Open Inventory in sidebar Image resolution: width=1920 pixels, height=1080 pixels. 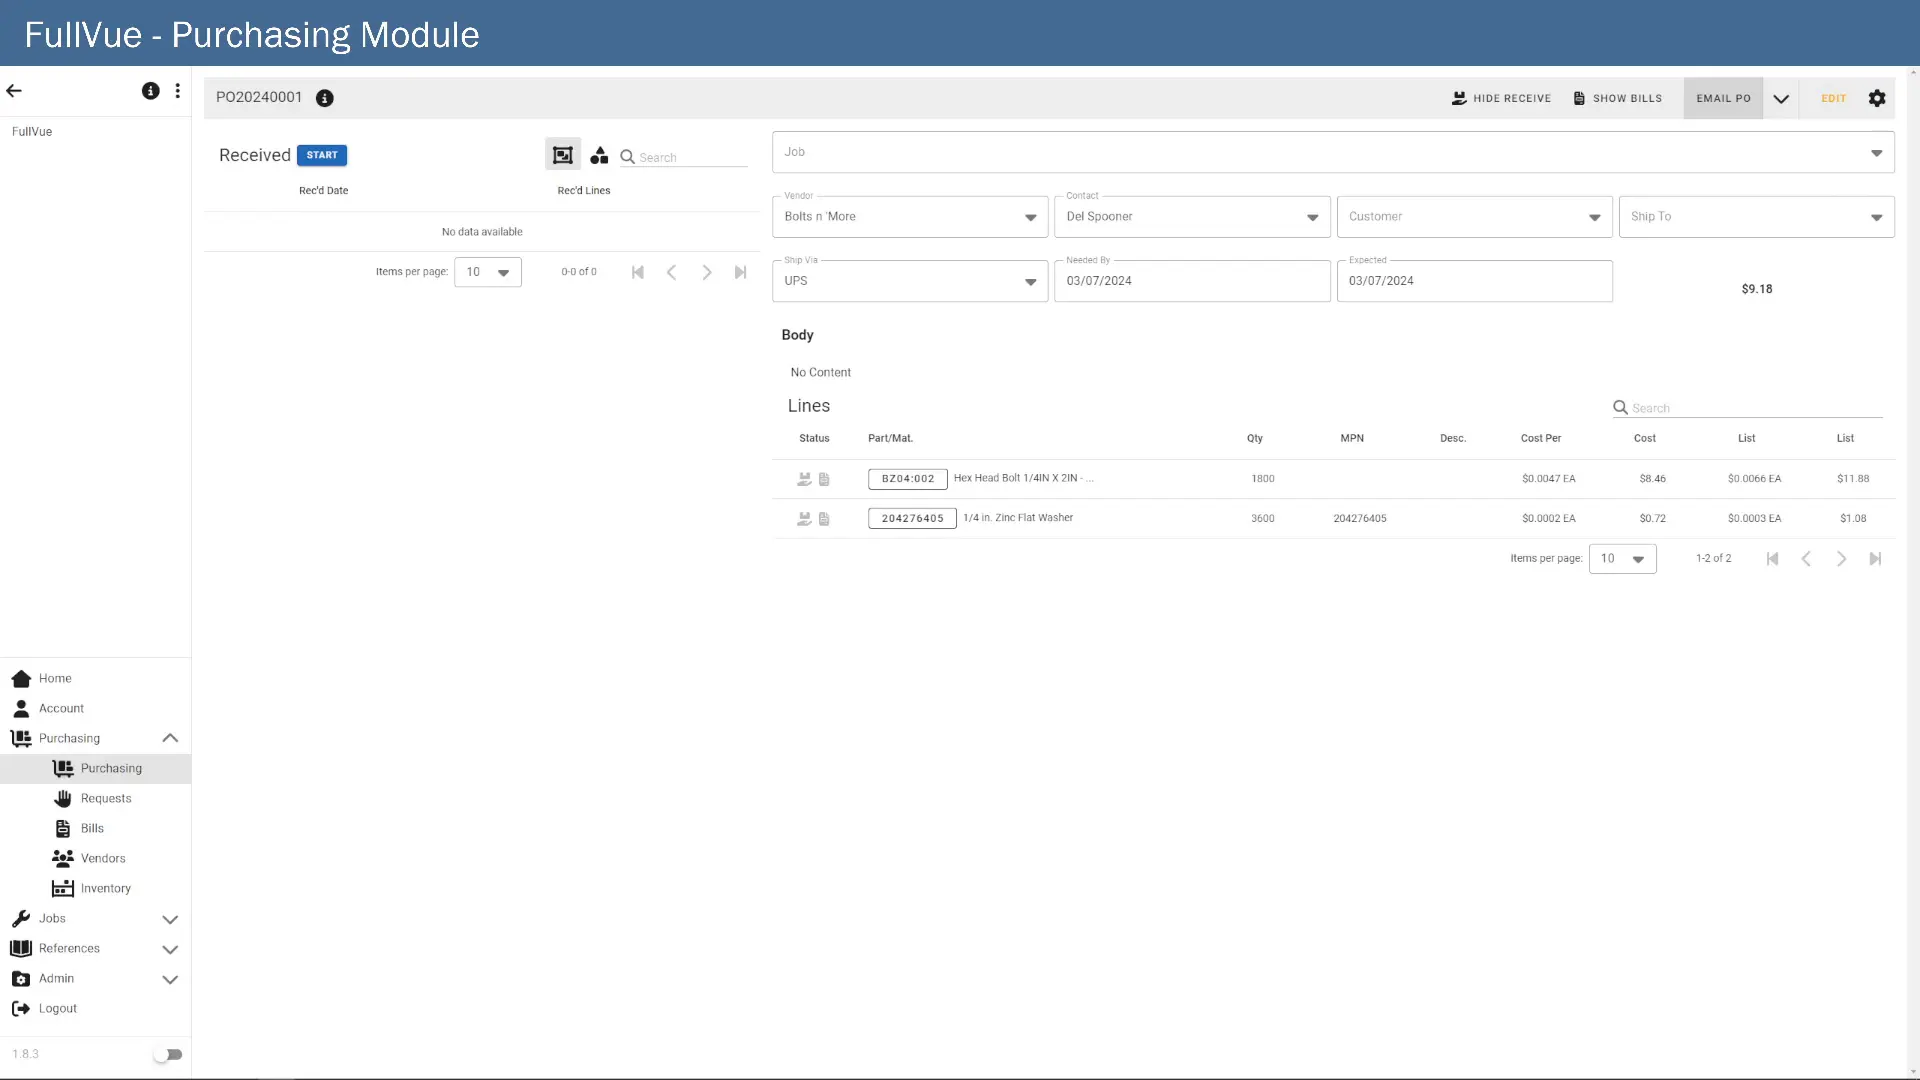(95, 889)
